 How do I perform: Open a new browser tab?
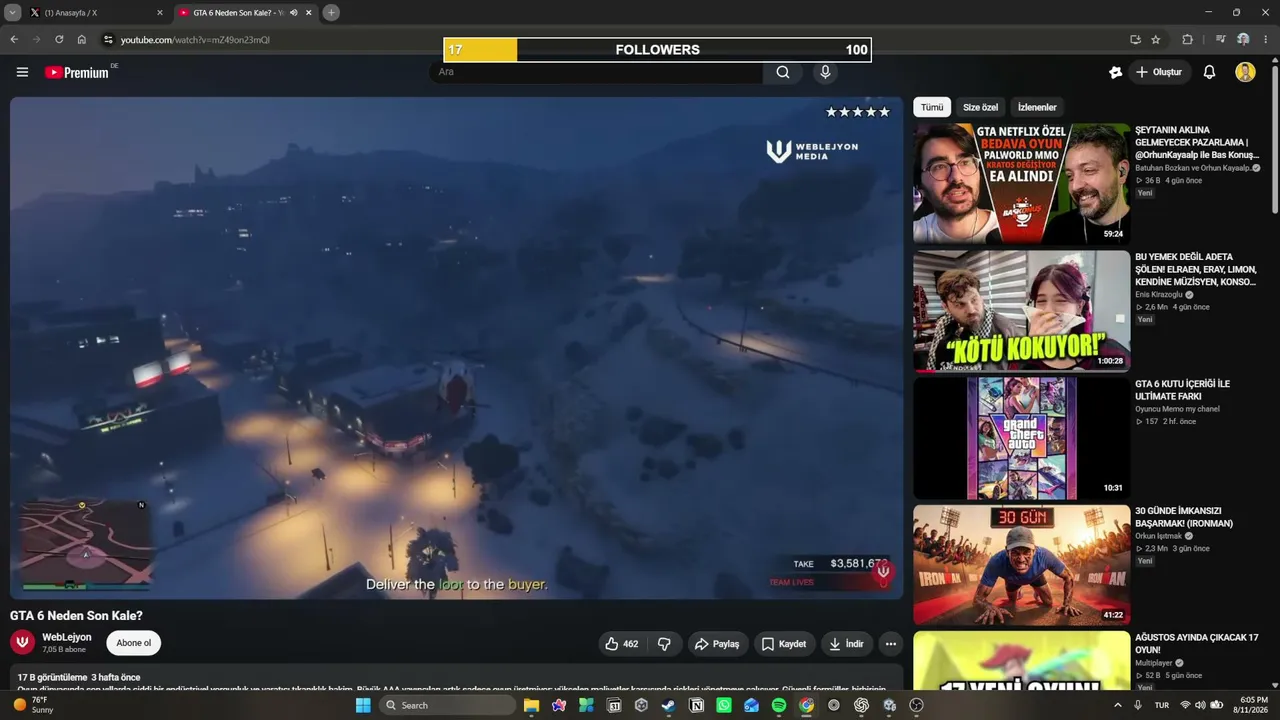point(331,13)
